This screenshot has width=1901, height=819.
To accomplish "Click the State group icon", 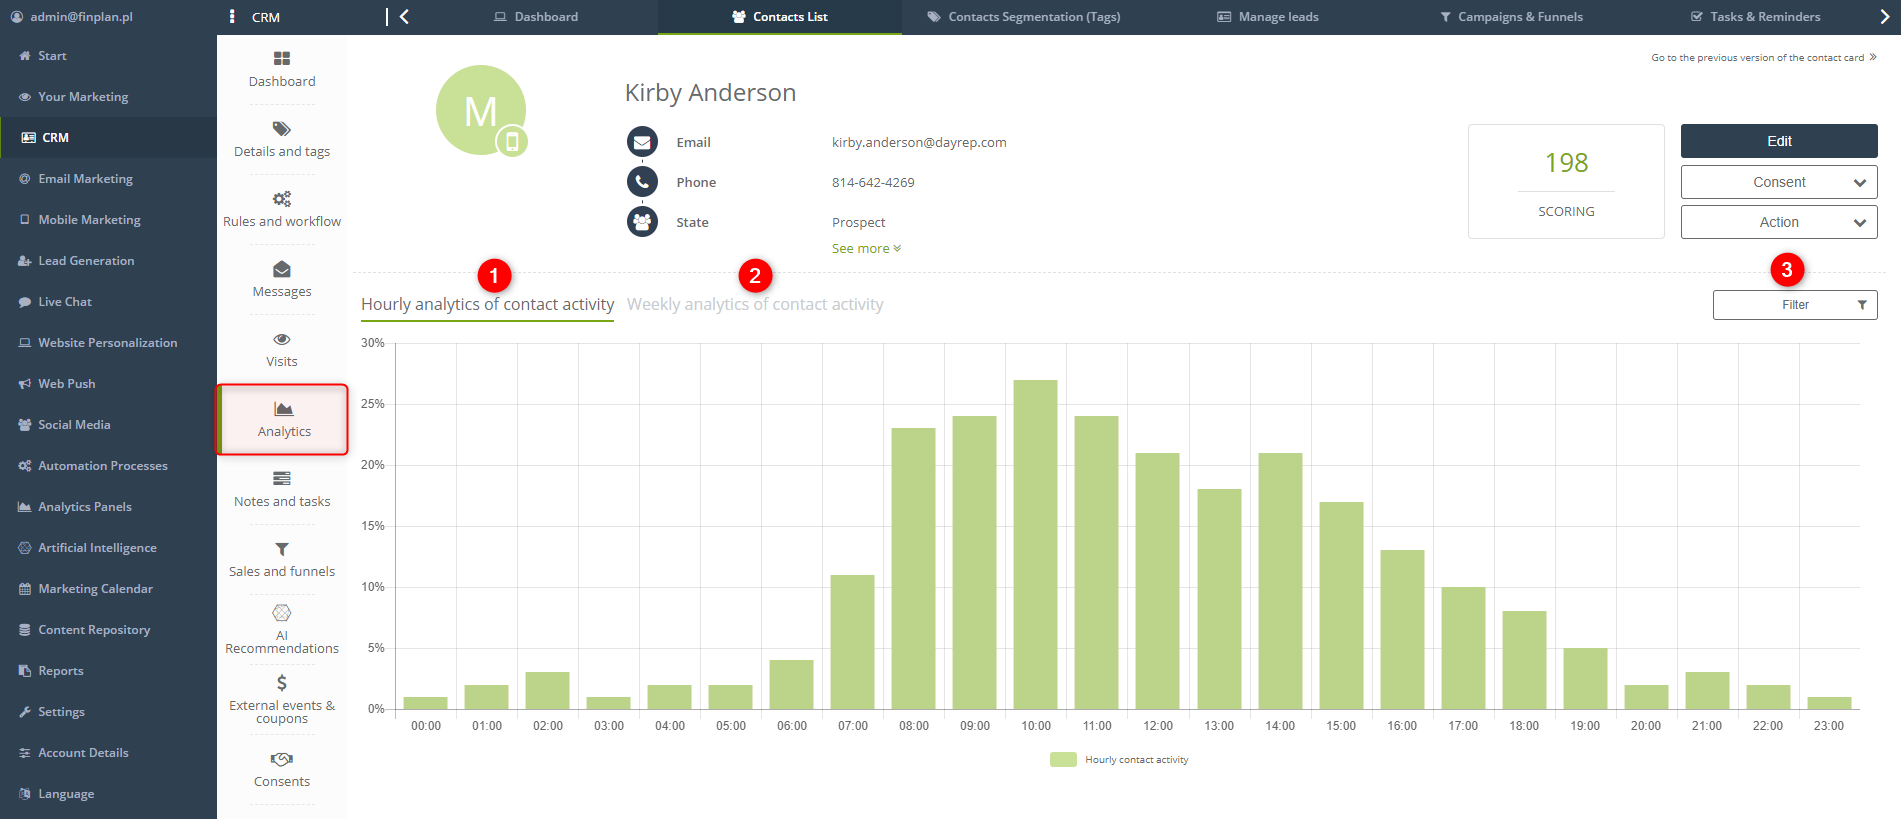I will click(642, 222).
